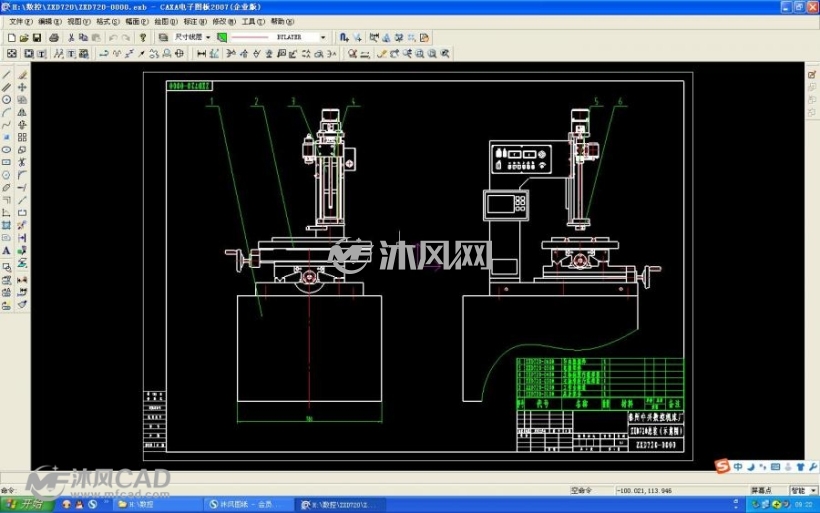
Task: Open the 帮助 (Help) menu
Action: point(282,21)
